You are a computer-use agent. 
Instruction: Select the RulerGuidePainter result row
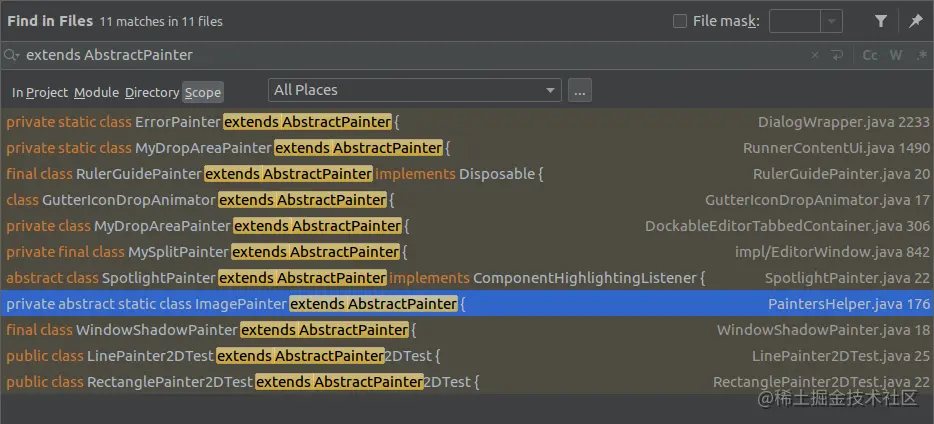pyautogui.click(x=467, y=174)
